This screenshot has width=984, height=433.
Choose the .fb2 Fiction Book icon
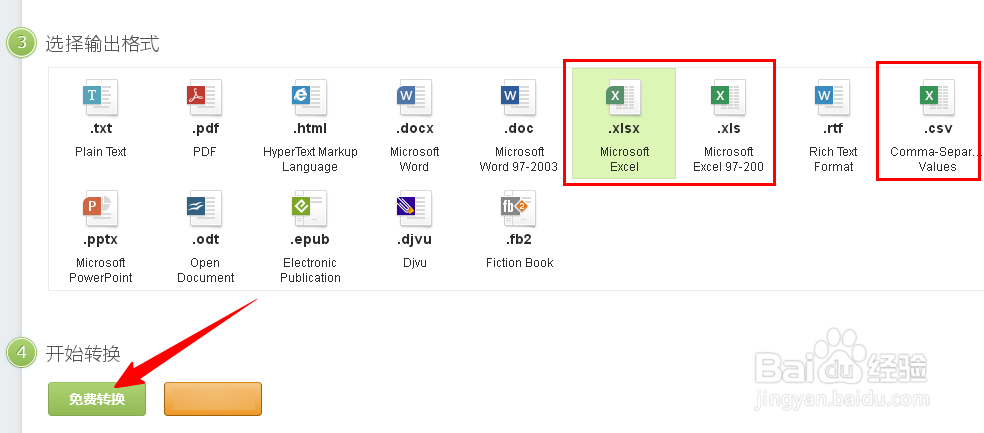[518, 207]
